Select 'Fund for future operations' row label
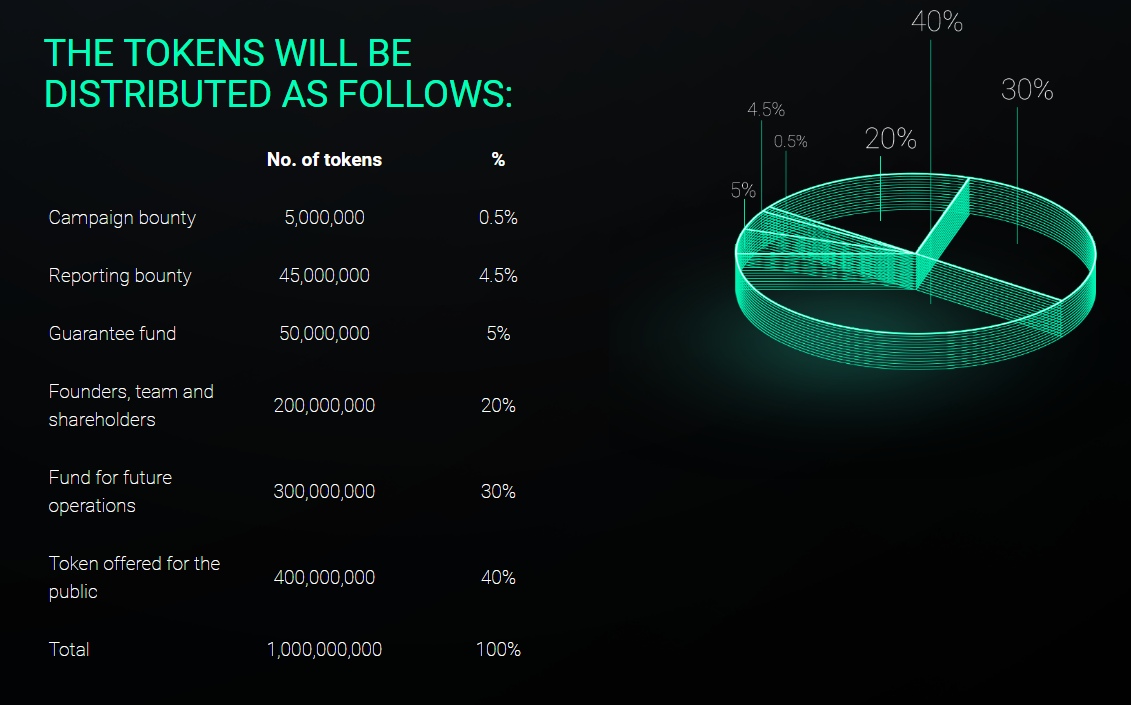The image size is (1131, 705). 110,491
